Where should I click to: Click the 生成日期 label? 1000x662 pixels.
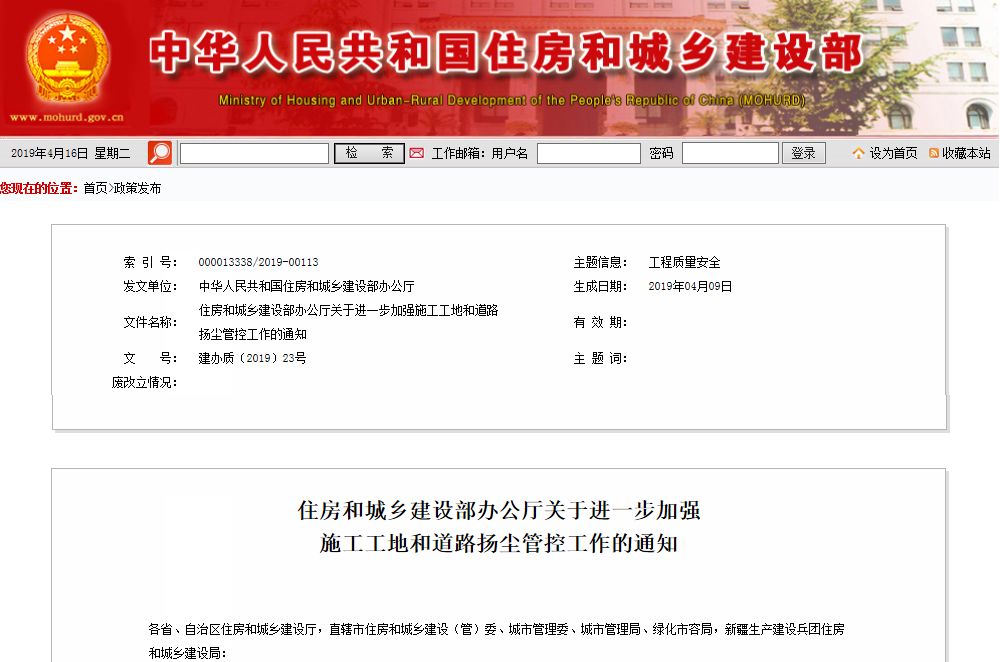[x=600, y=286]
